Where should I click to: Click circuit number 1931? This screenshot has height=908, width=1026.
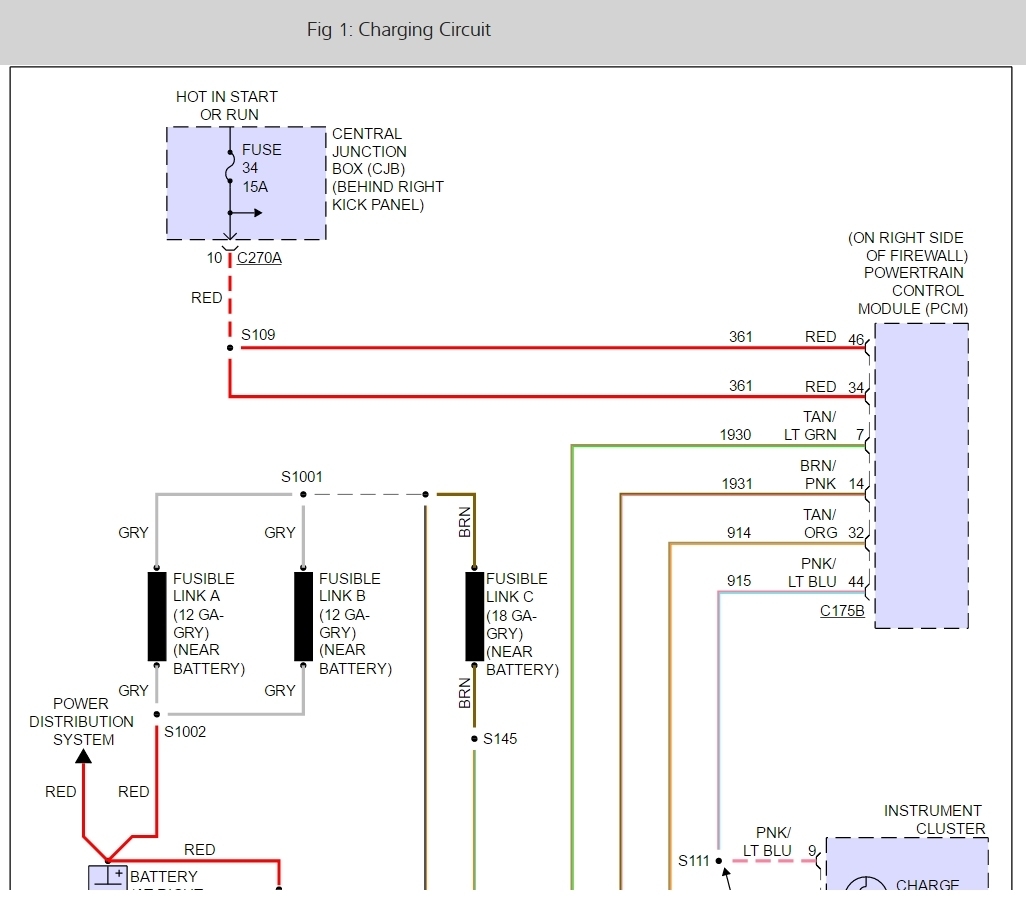[x=737, y=484]
